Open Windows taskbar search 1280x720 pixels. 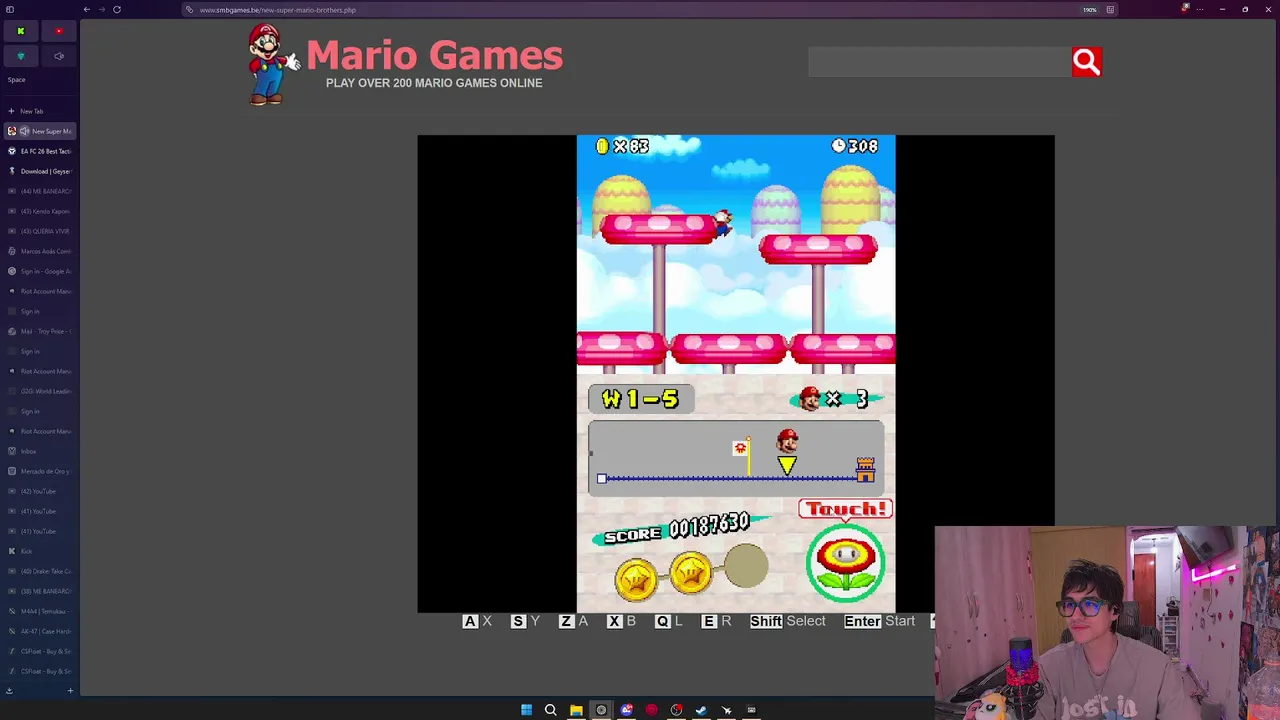coord(551,710)
